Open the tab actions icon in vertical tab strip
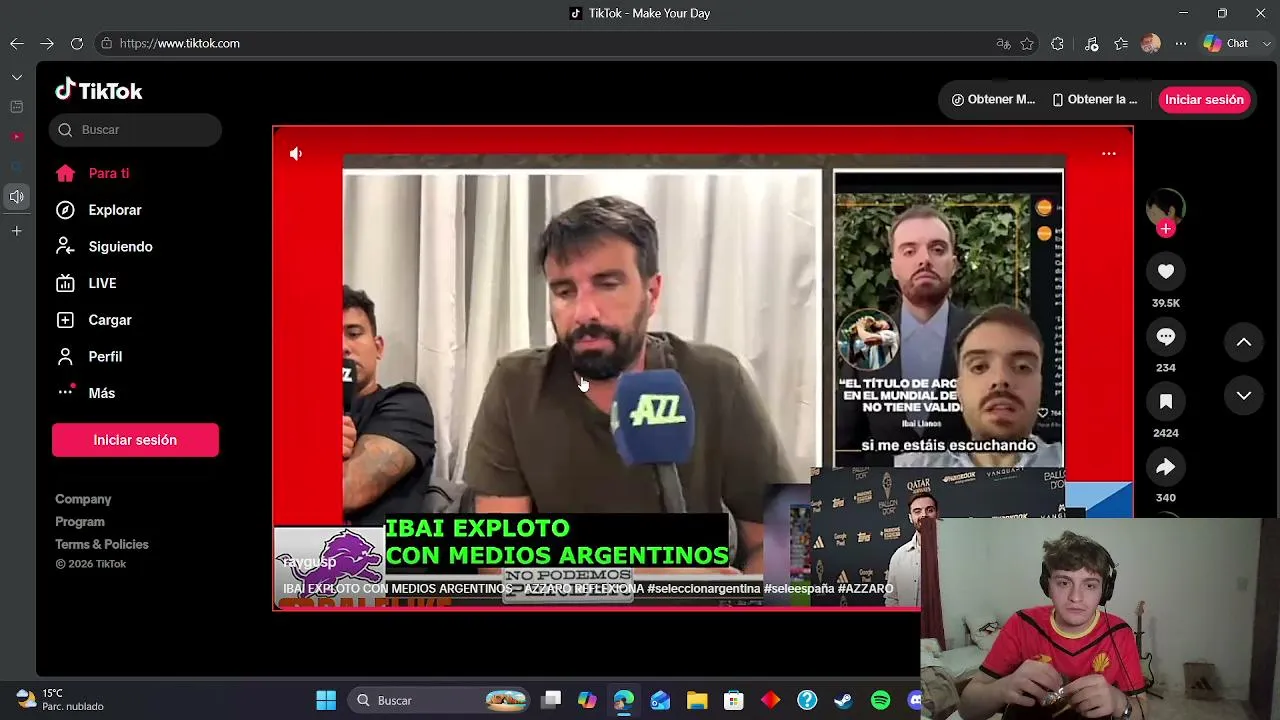 tap(17, 107)
